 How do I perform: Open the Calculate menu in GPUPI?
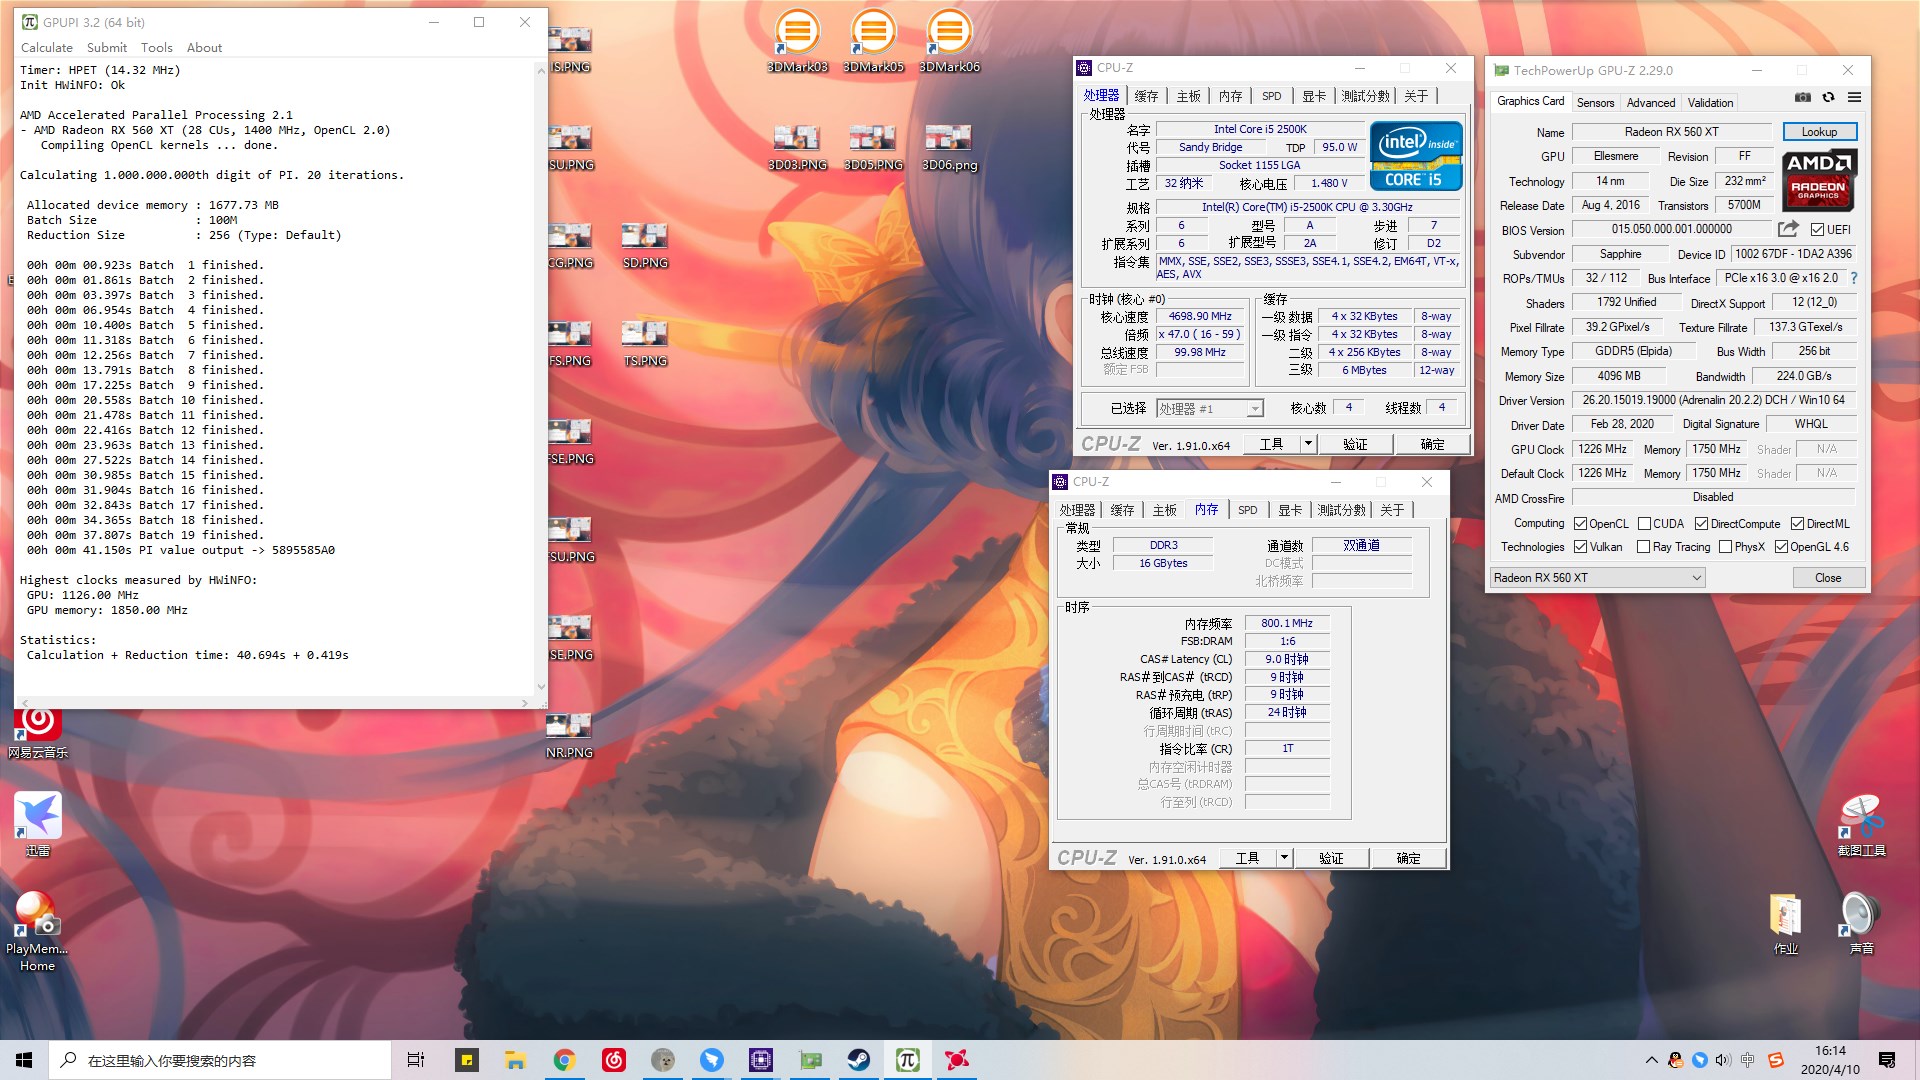click(x=47, y=47)
